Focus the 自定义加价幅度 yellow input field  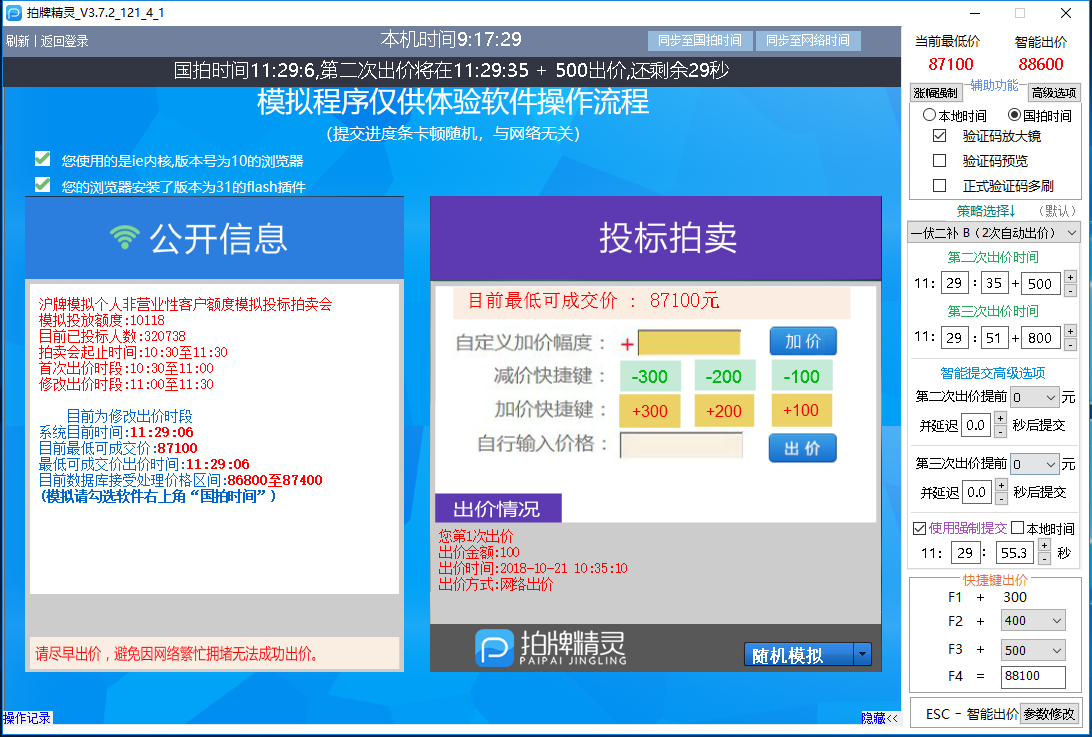pyautogui.click(x=689, y=343)
